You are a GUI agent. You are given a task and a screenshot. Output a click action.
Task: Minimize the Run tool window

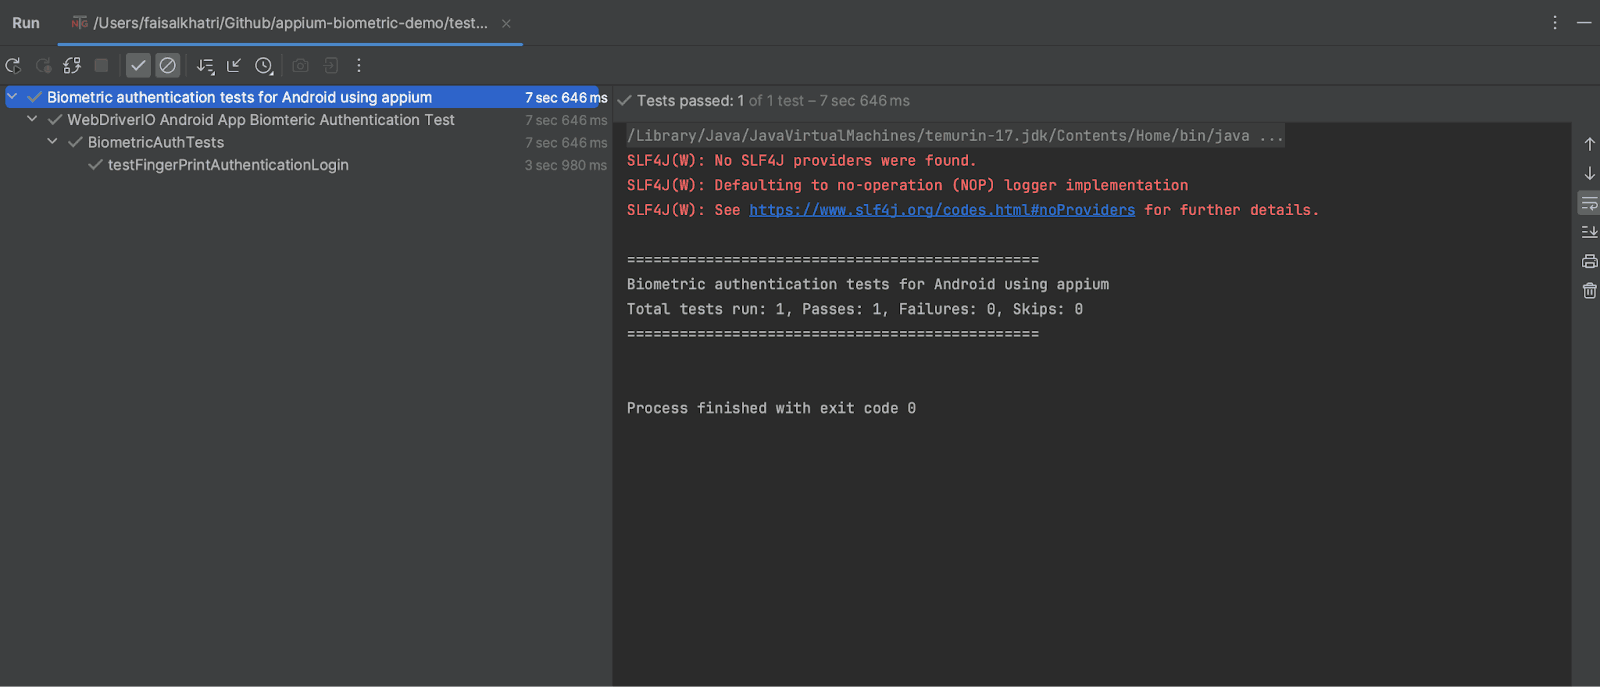(1584, 22)
